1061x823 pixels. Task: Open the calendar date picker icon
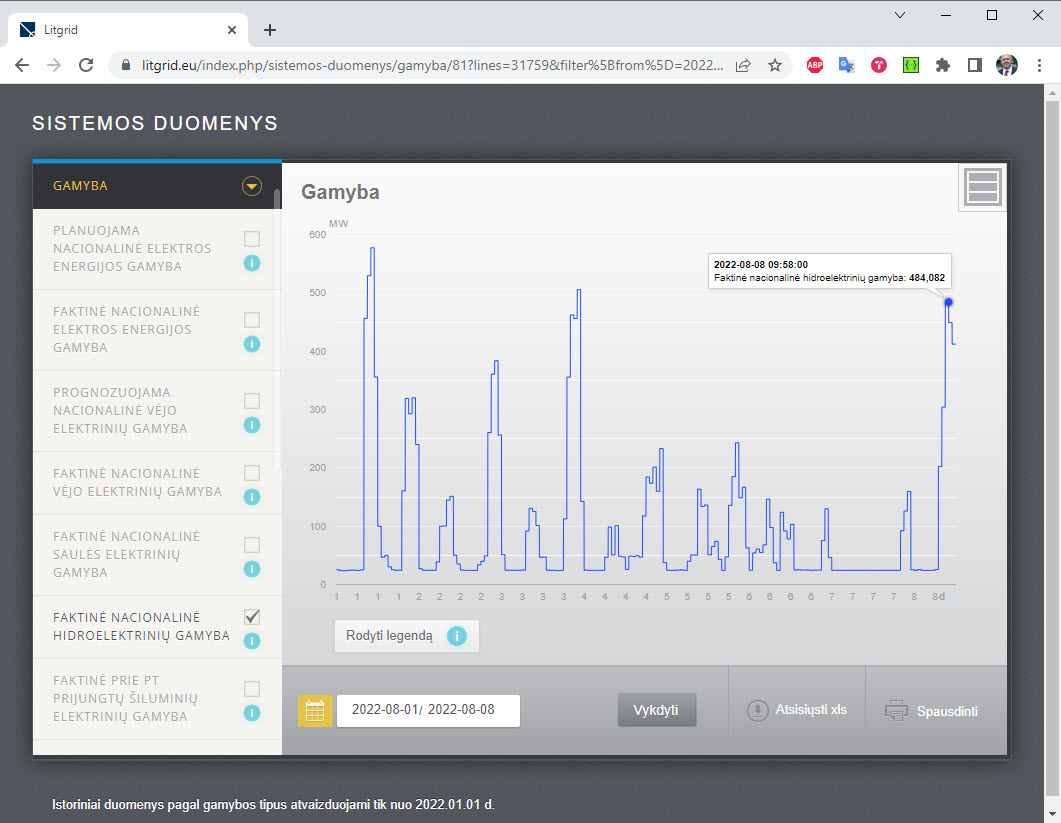(x=315, y=711)
